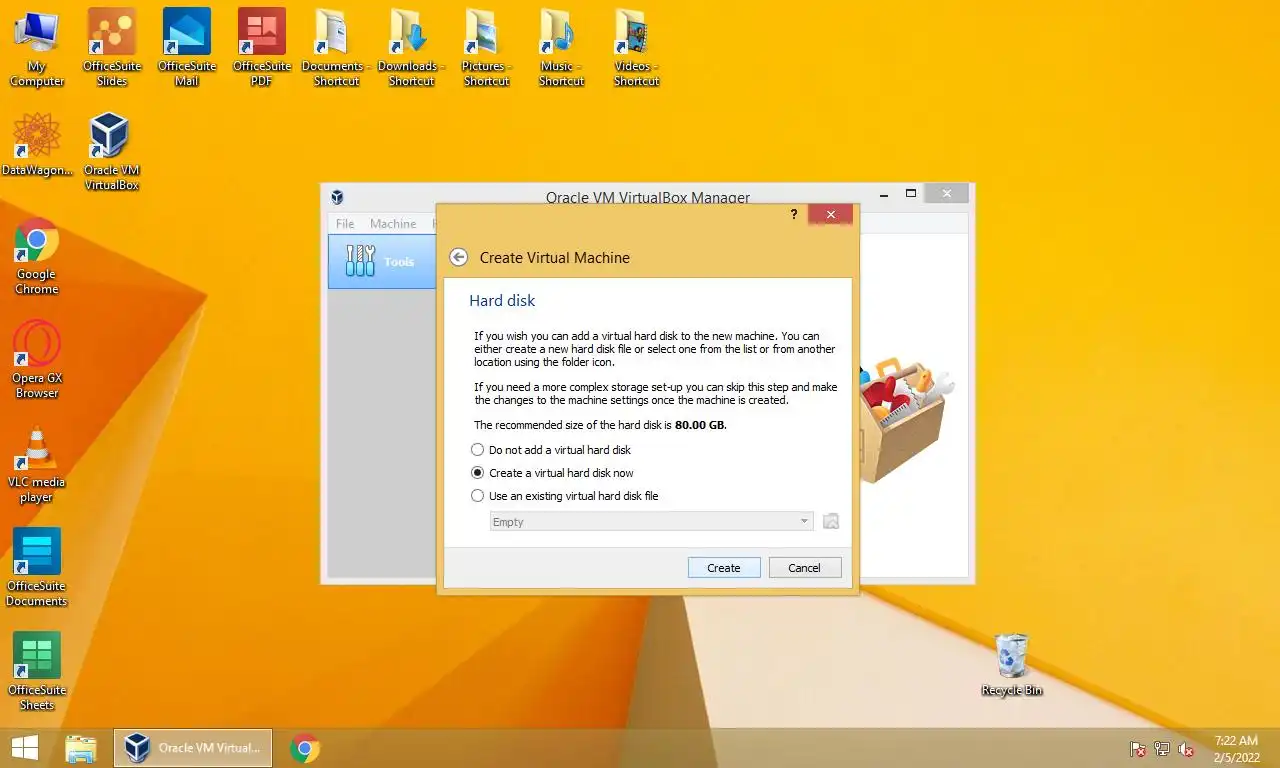Open DataWagon desktop shortcut
Image resolution: width=1280 pixels, height=768 pixels.
point(37,145)
